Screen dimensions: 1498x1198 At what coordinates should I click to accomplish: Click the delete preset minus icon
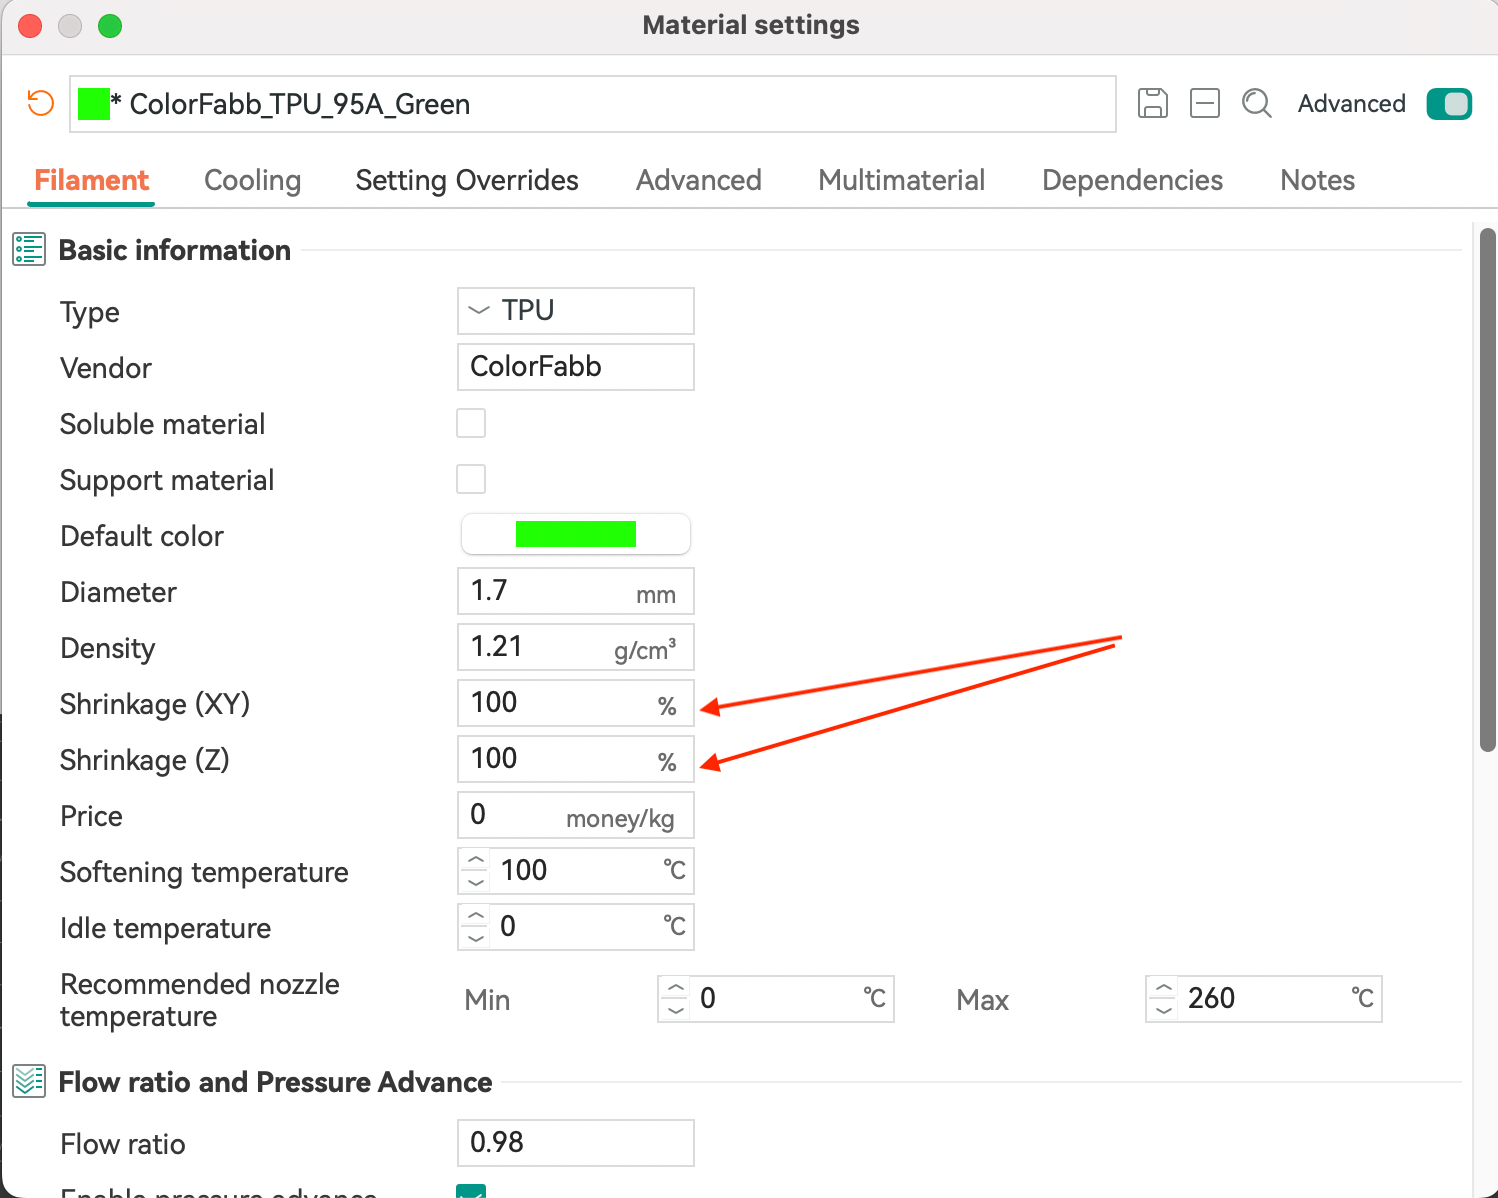click(x=1205, y=103)
